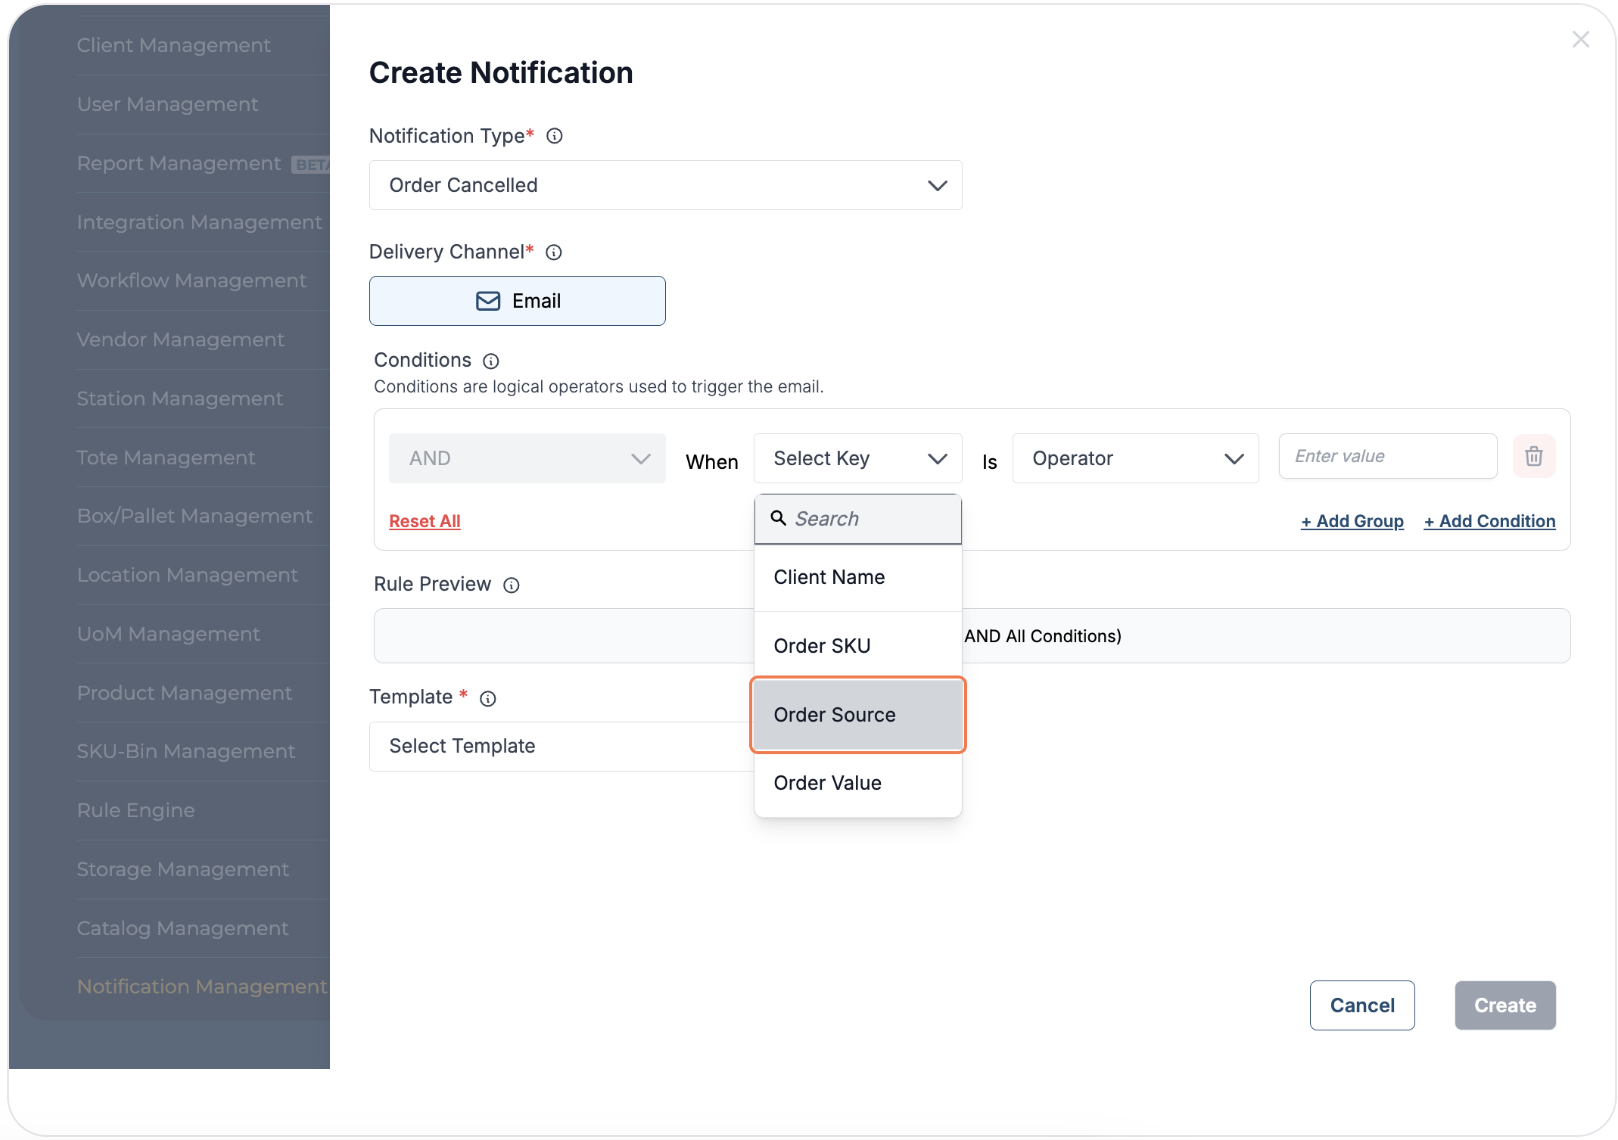Image resolution: width=1618 pixels, height=1140 pixels.
Task: Pick Order Value option in list
Action: click(857, 783)
